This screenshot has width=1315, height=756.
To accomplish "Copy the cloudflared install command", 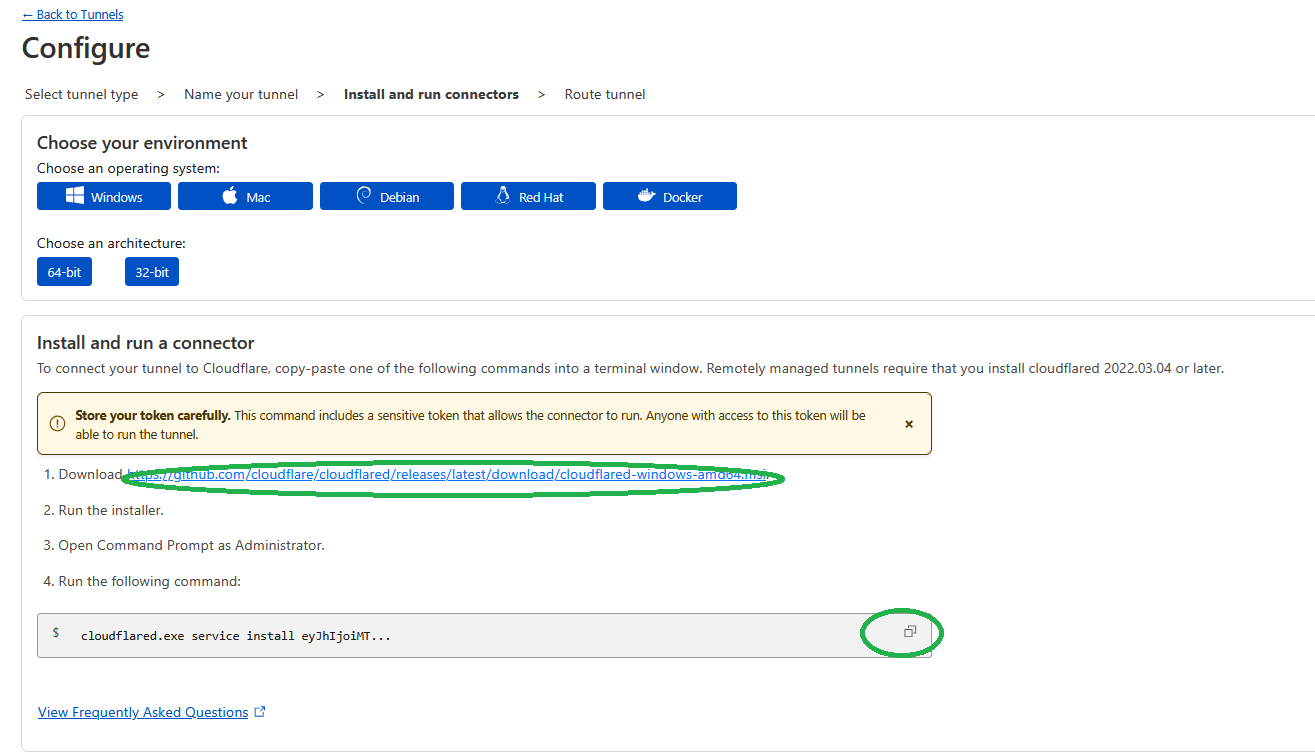I will coord(910,632).
